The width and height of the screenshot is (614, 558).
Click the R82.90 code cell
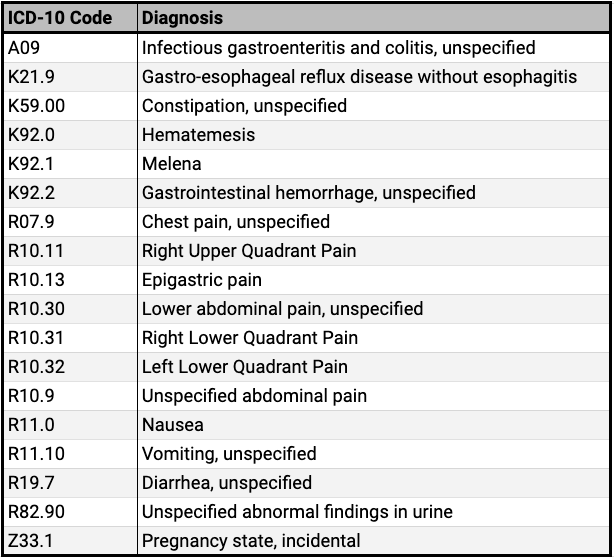pyautogui.click(x=71, y=511)
